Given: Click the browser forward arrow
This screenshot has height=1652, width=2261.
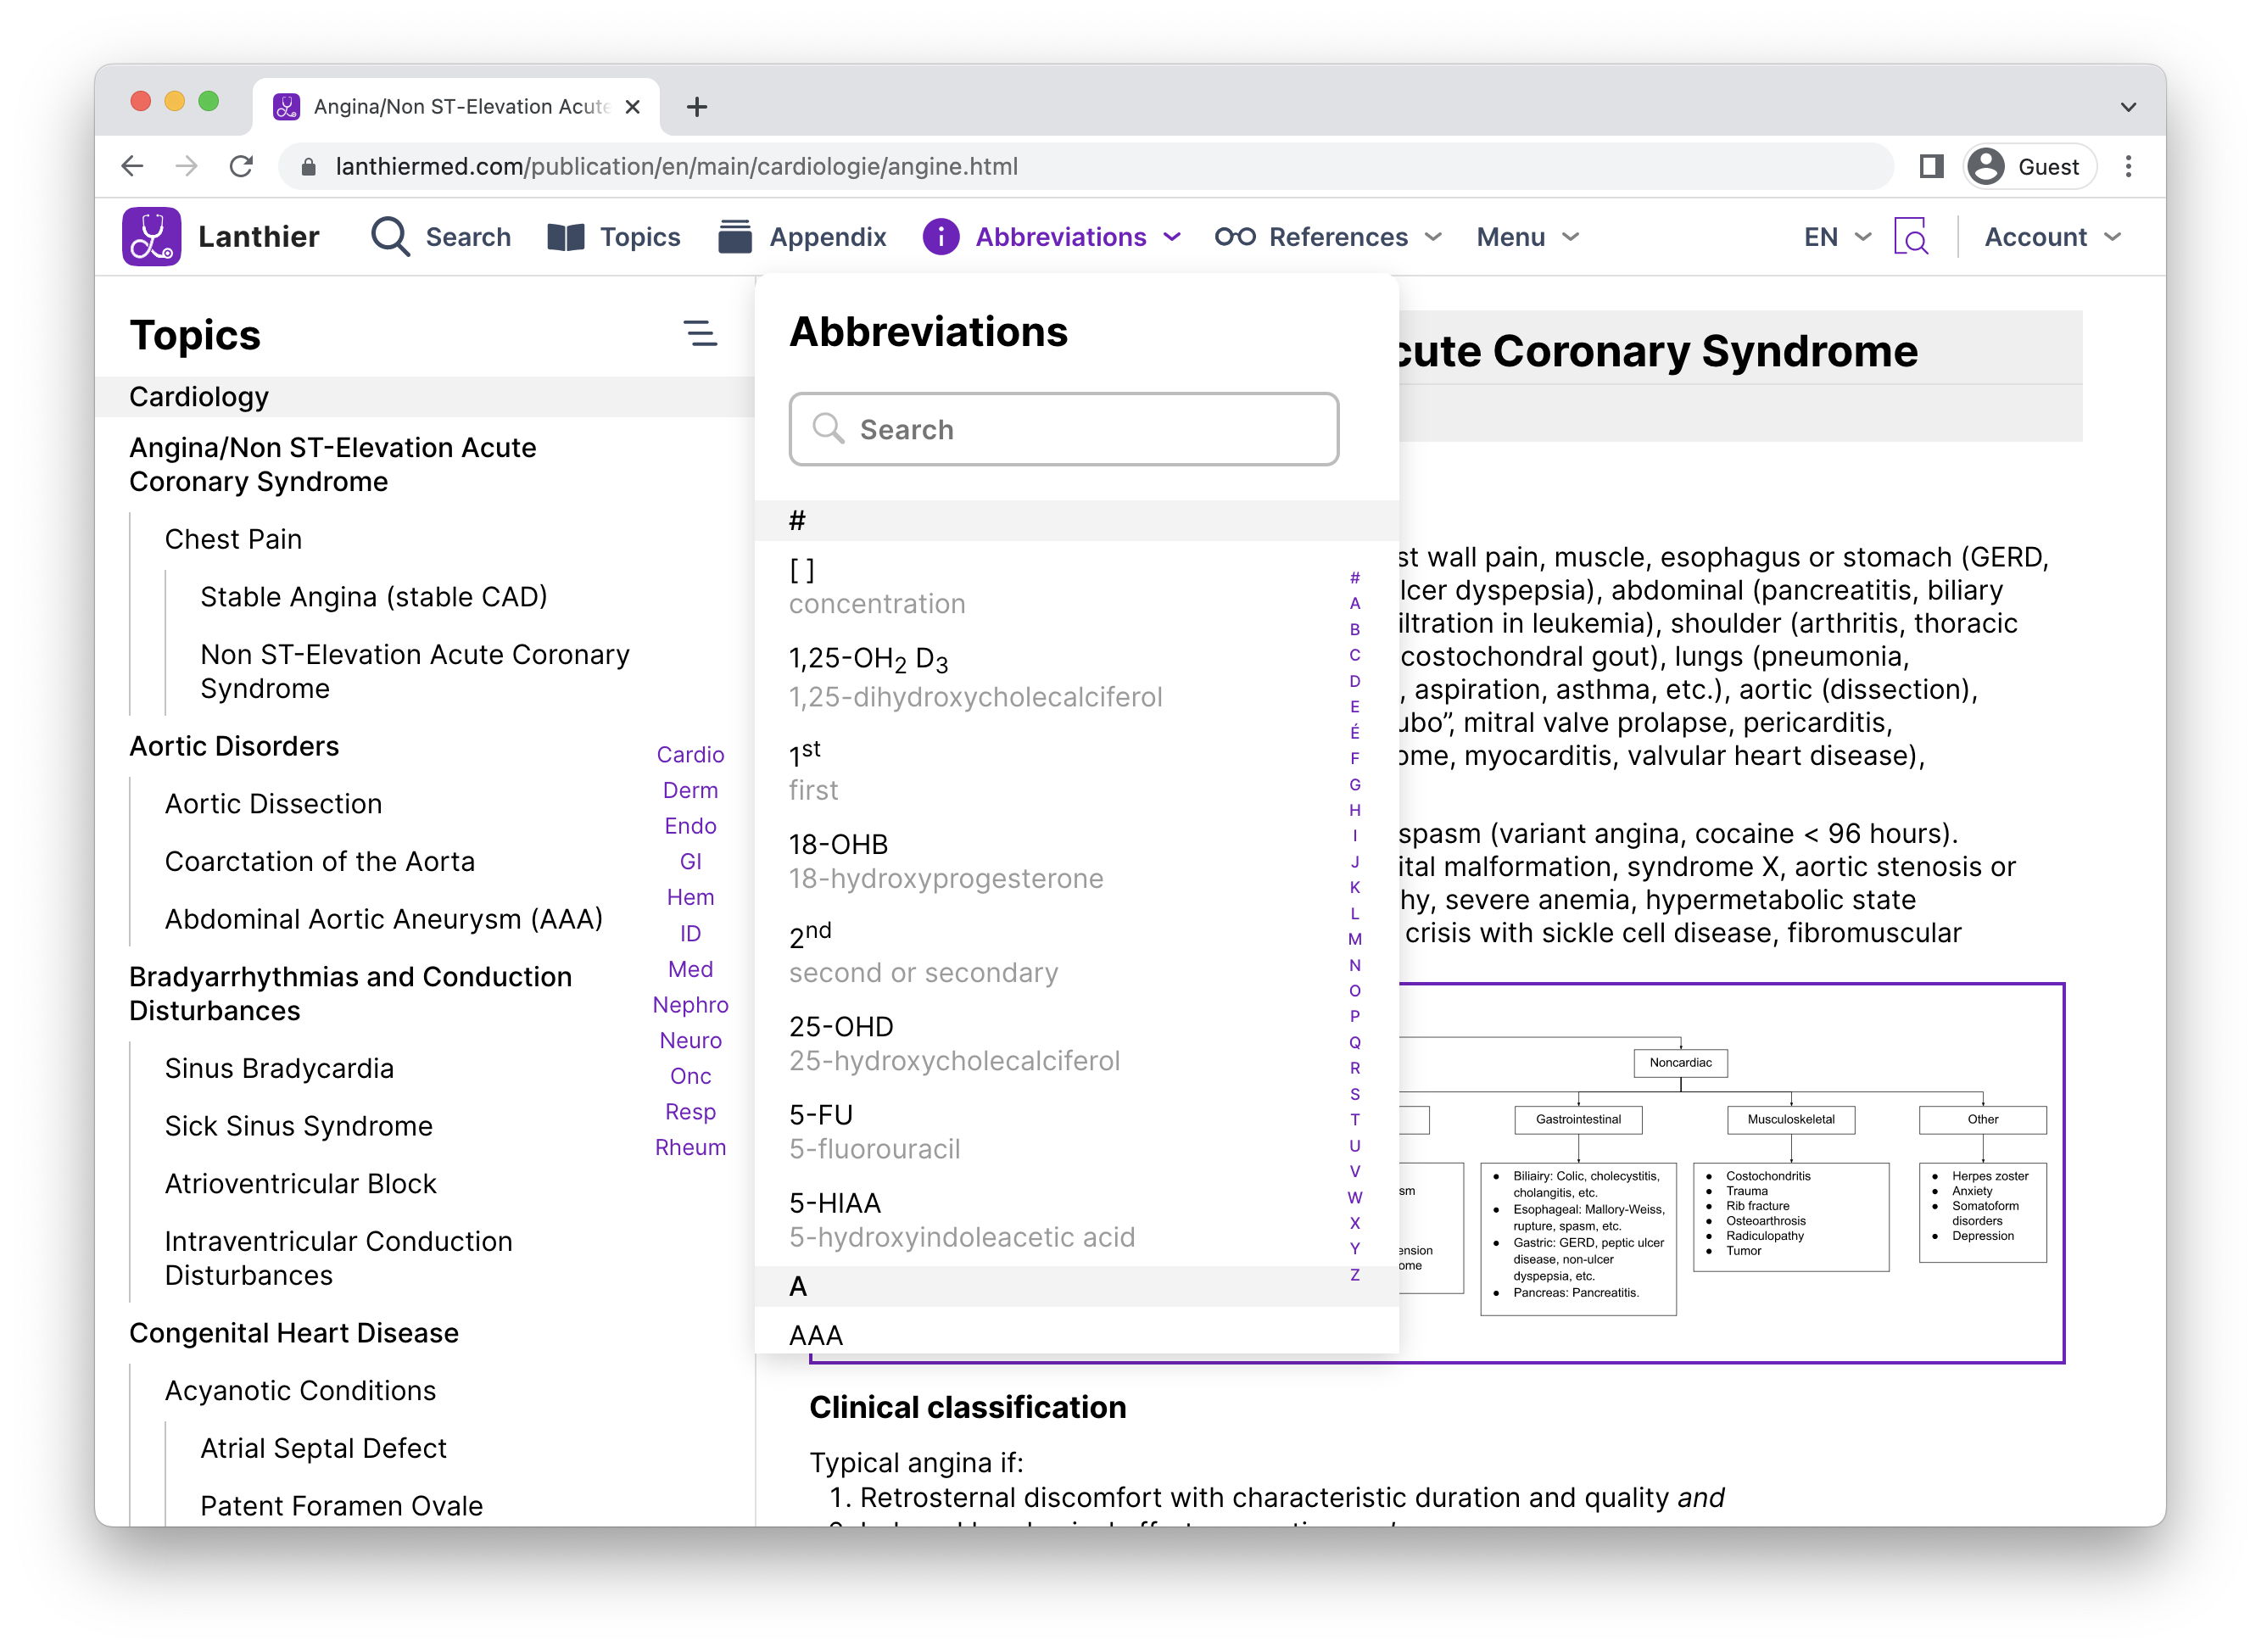Looking at the screenshot, I should click(187, 166).
